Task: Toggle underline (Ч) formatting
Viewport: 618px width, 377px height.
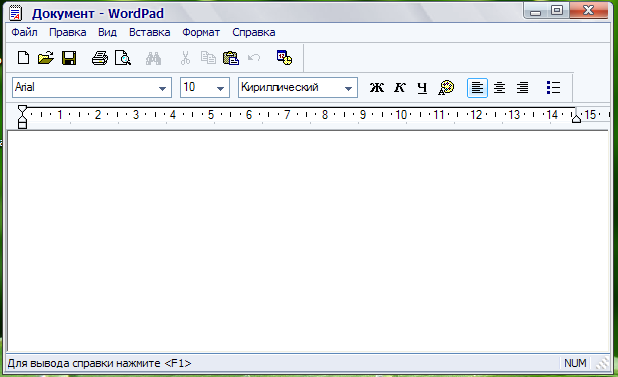Action: tap(423, 88)
